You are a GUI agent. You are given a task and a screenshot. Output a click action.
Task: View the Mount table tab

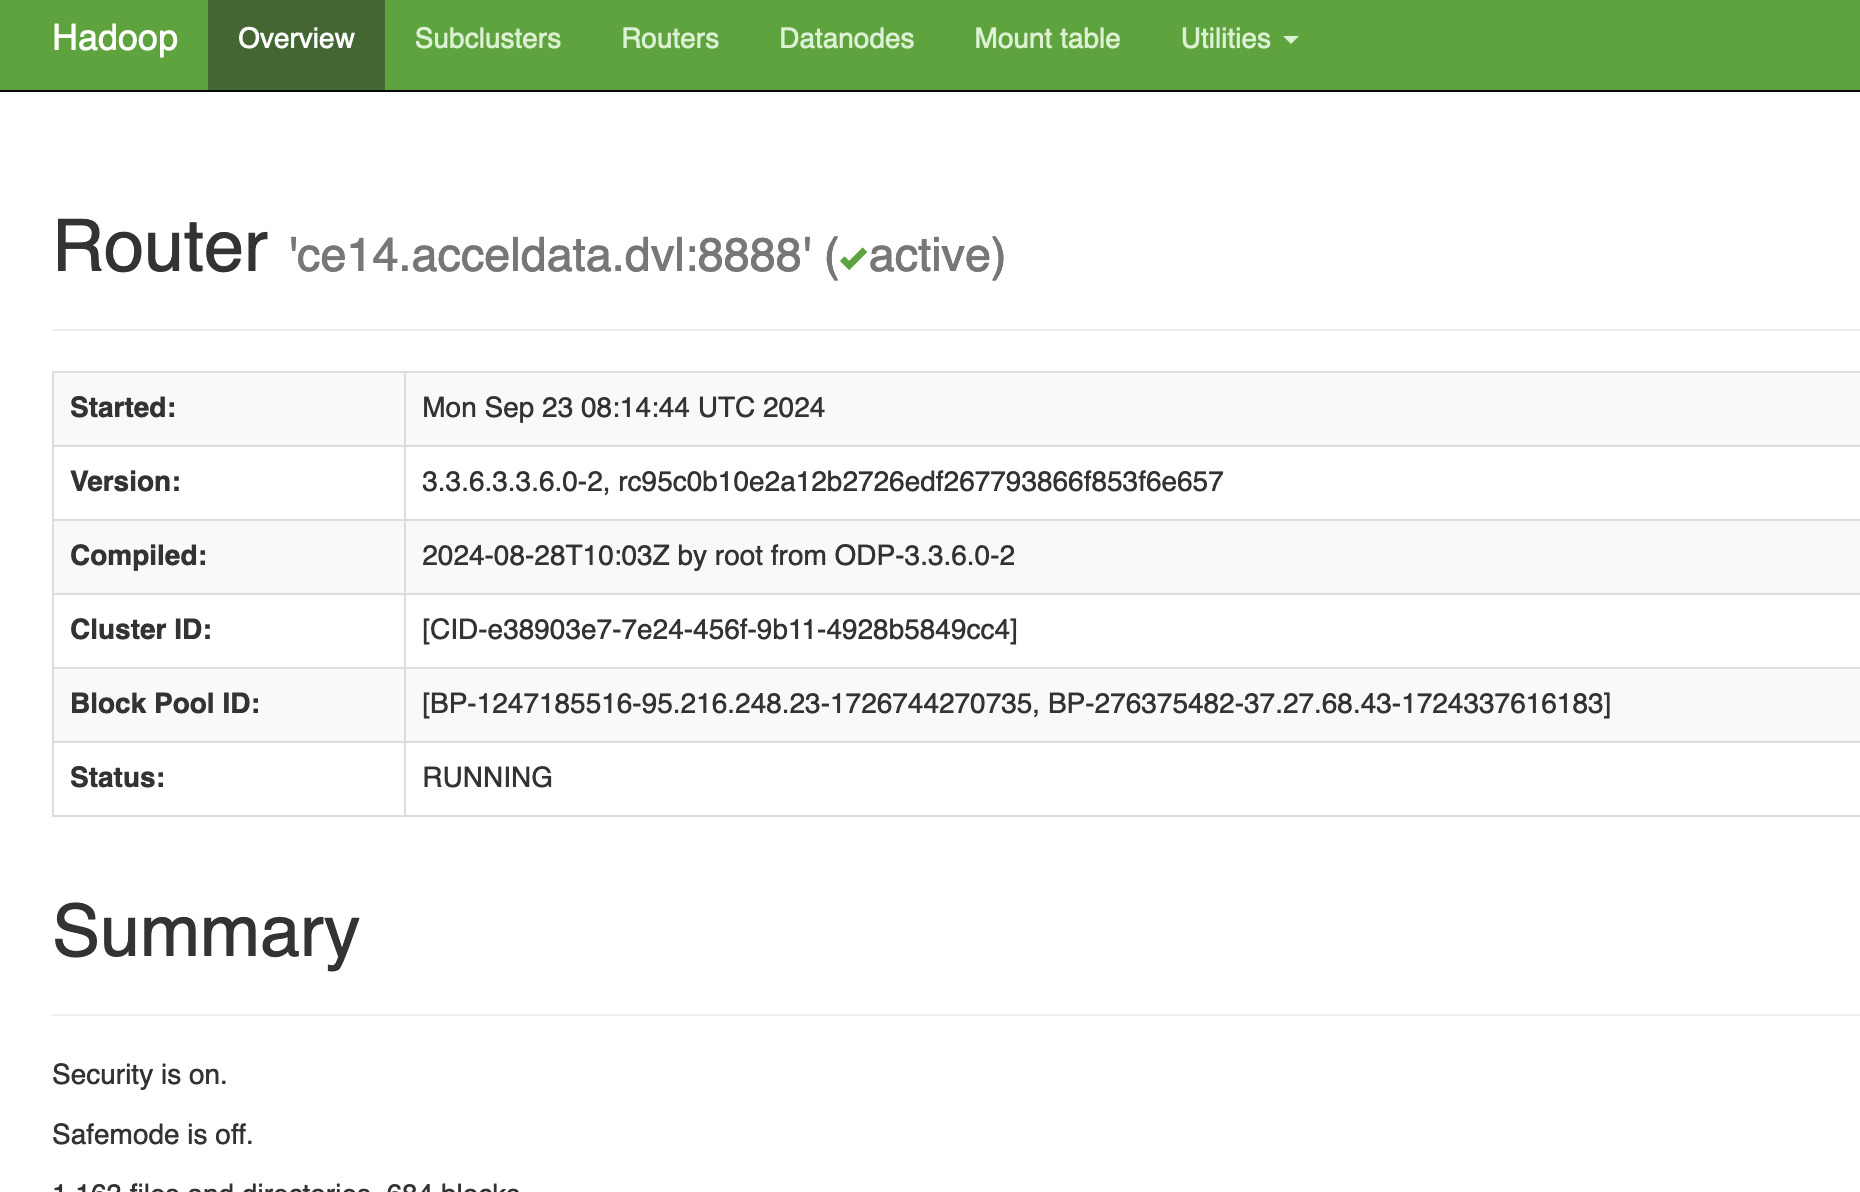pos(1047,38)
